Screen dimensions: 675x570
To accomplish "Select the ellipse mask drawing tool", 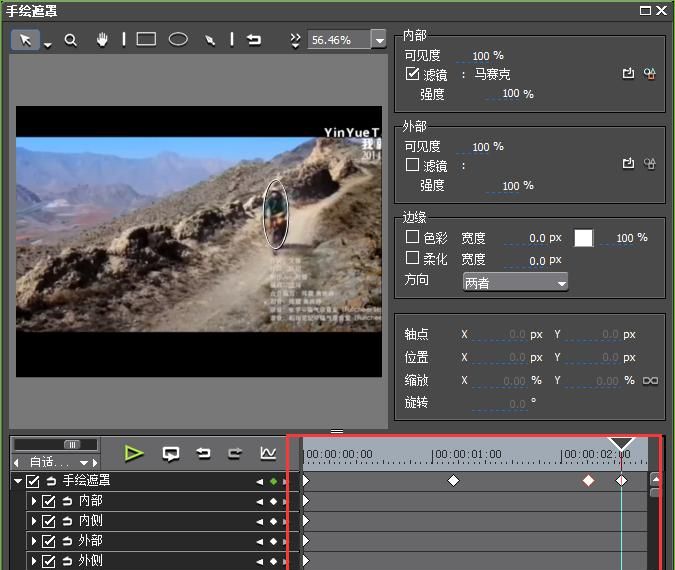I will [178, 40].
